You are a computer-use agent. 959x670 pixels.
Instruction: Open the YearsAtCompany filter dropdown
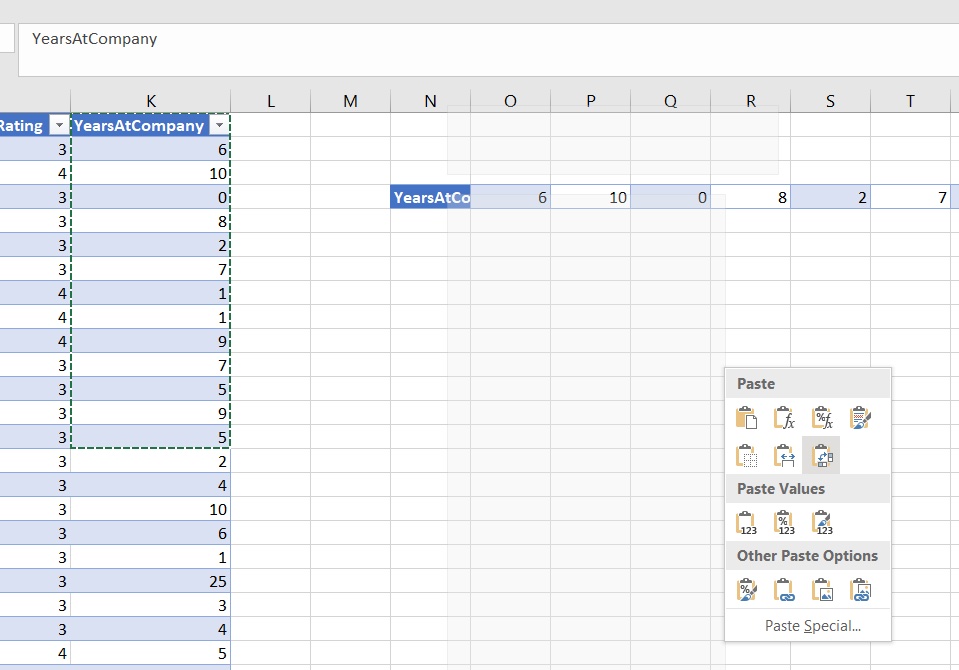[x=219, y=125]
